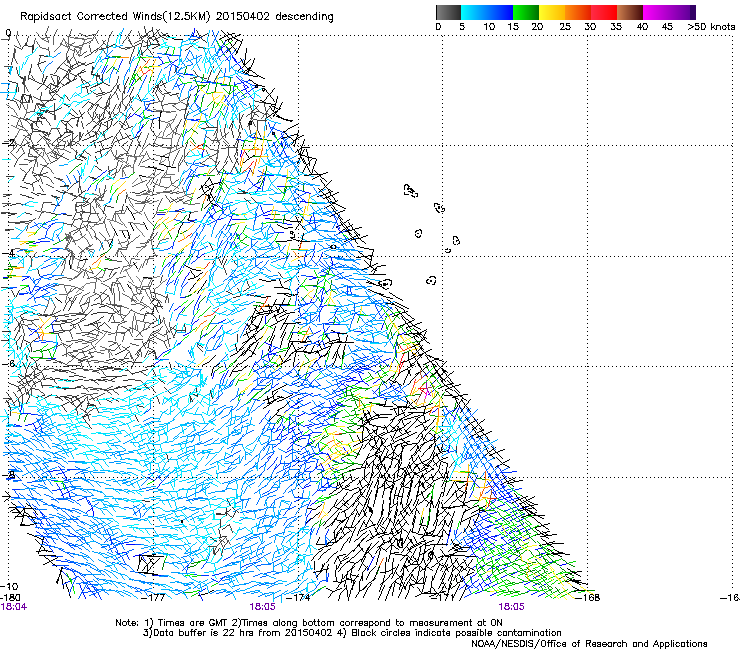Click the "Rapidscat Corrected Winds(12.5KM)" title text

click(115, 17)
